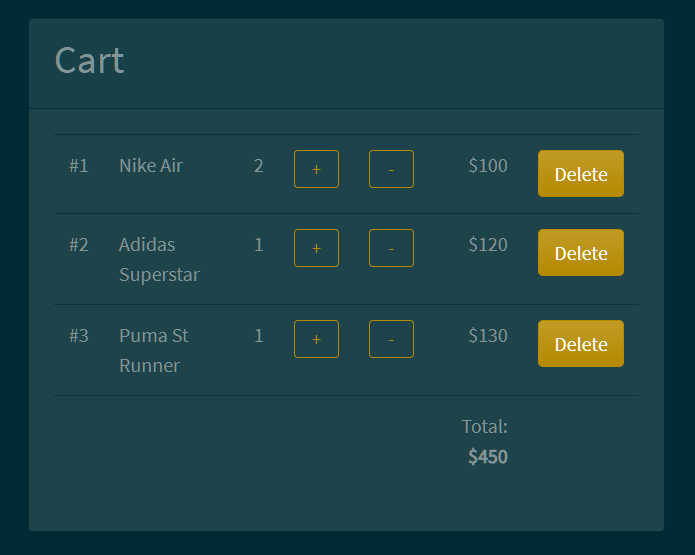Select the Nike Air product name
This screenshot has height=555, width=695.
point(151,166)
